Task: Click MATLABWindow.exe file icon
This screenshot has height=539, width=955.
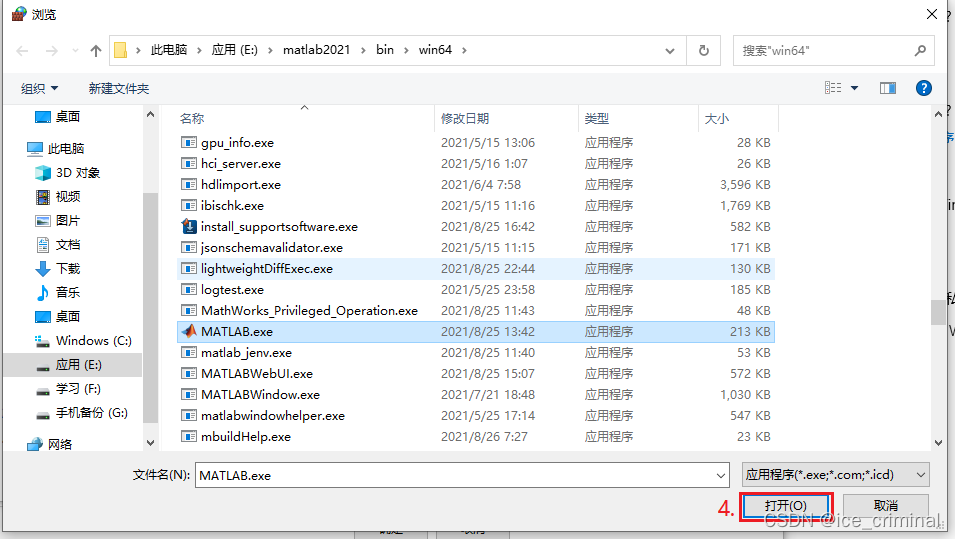Action: [x=189, y=395]
